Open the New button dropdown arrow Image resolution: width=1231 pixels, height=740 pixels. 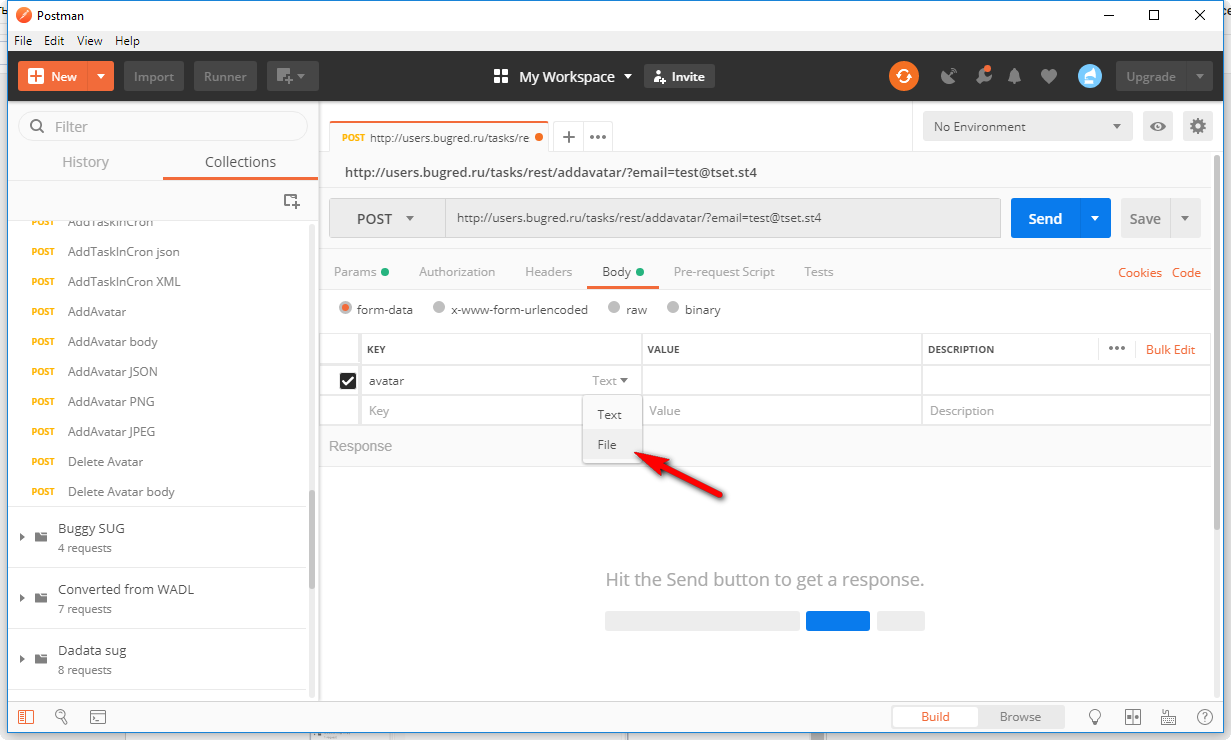click(101, 76)
